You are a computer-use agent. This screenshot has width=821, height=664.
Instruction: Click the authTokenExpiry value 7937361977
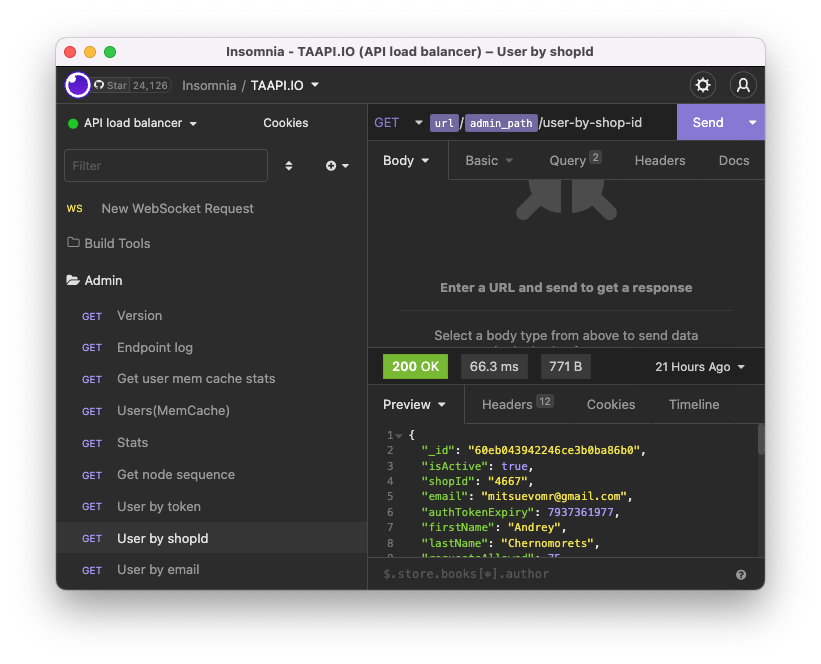[x=580, y=512]
